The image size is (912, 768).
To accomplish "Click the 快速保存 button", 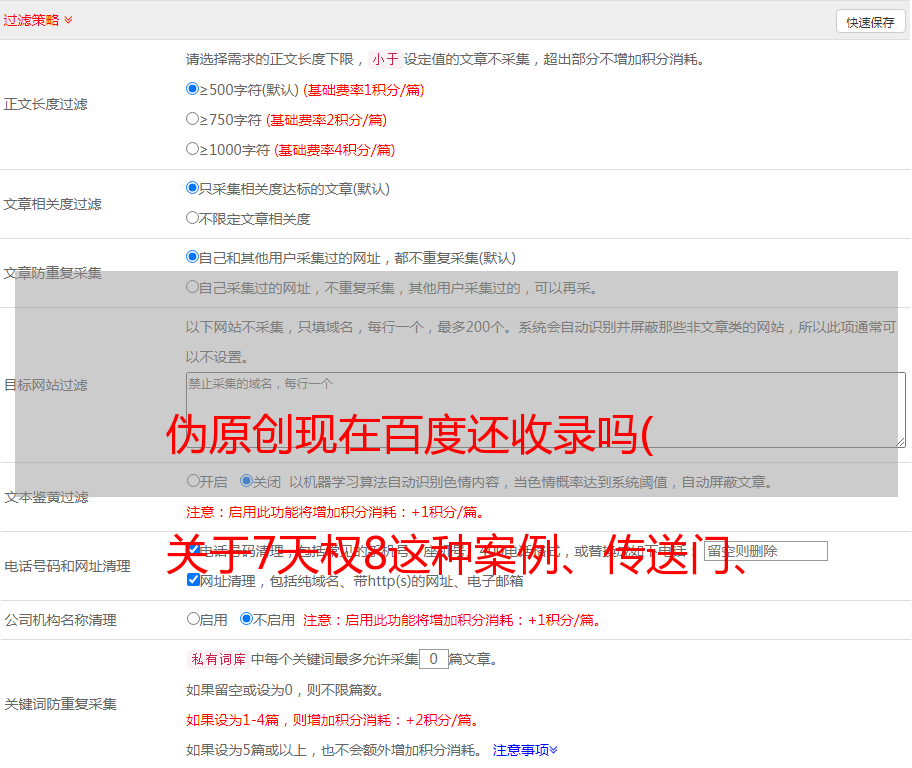I will pos(870,22).
